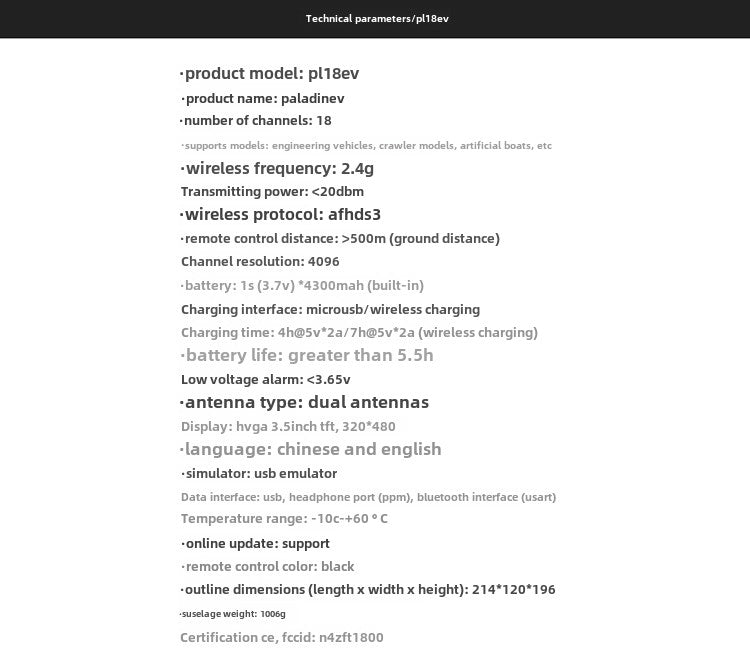
Task: Click the "Technical parameters/pl18ev" header title
Action: (x=377, y=19)
